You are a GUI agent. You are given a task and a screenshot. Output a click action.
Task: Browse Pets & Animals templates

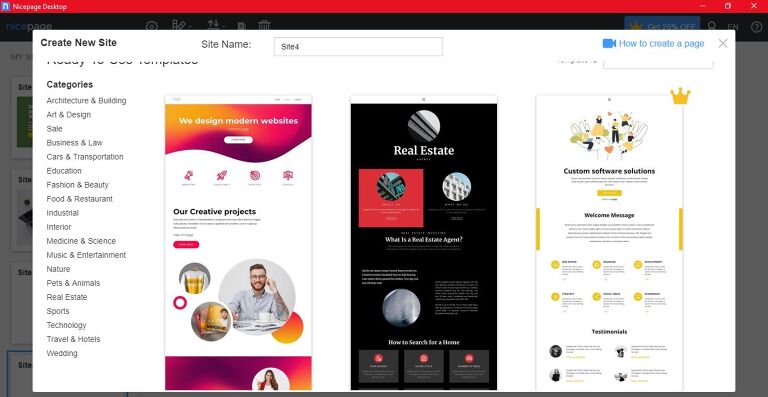click(x=73, y=283)
